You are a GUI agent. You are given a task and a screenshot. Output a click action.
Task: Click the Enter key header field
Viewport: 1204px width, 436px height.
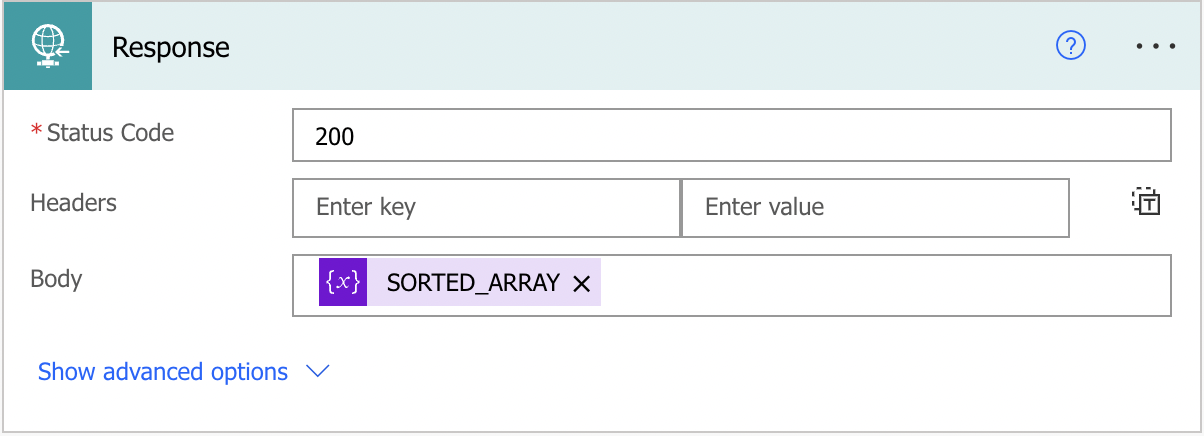click(486, 208)
